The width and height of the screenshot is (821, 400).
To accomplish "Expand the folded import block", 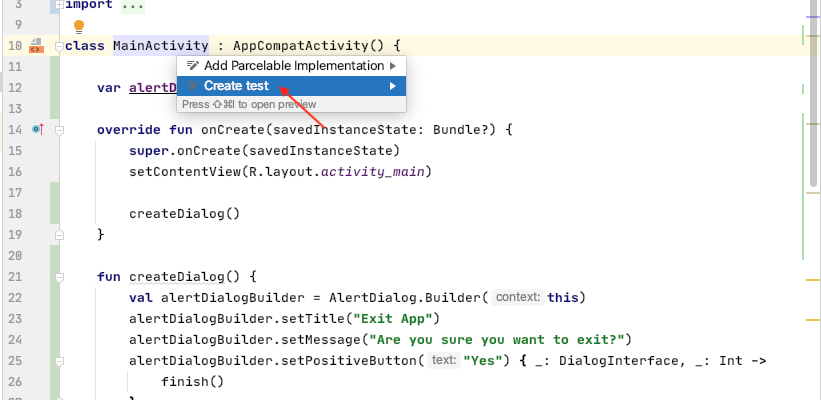I will tap(59, 5).
